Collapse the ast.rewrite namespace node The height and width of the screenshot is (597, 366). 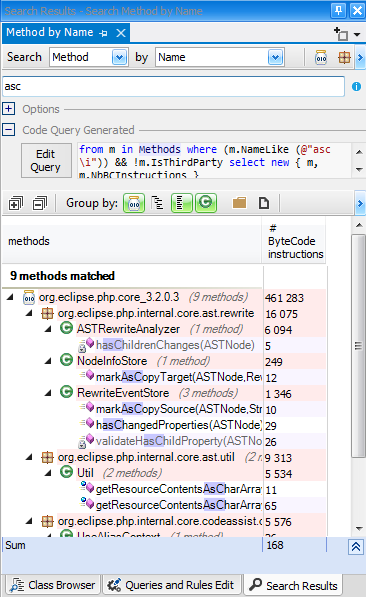coord(29,313)
